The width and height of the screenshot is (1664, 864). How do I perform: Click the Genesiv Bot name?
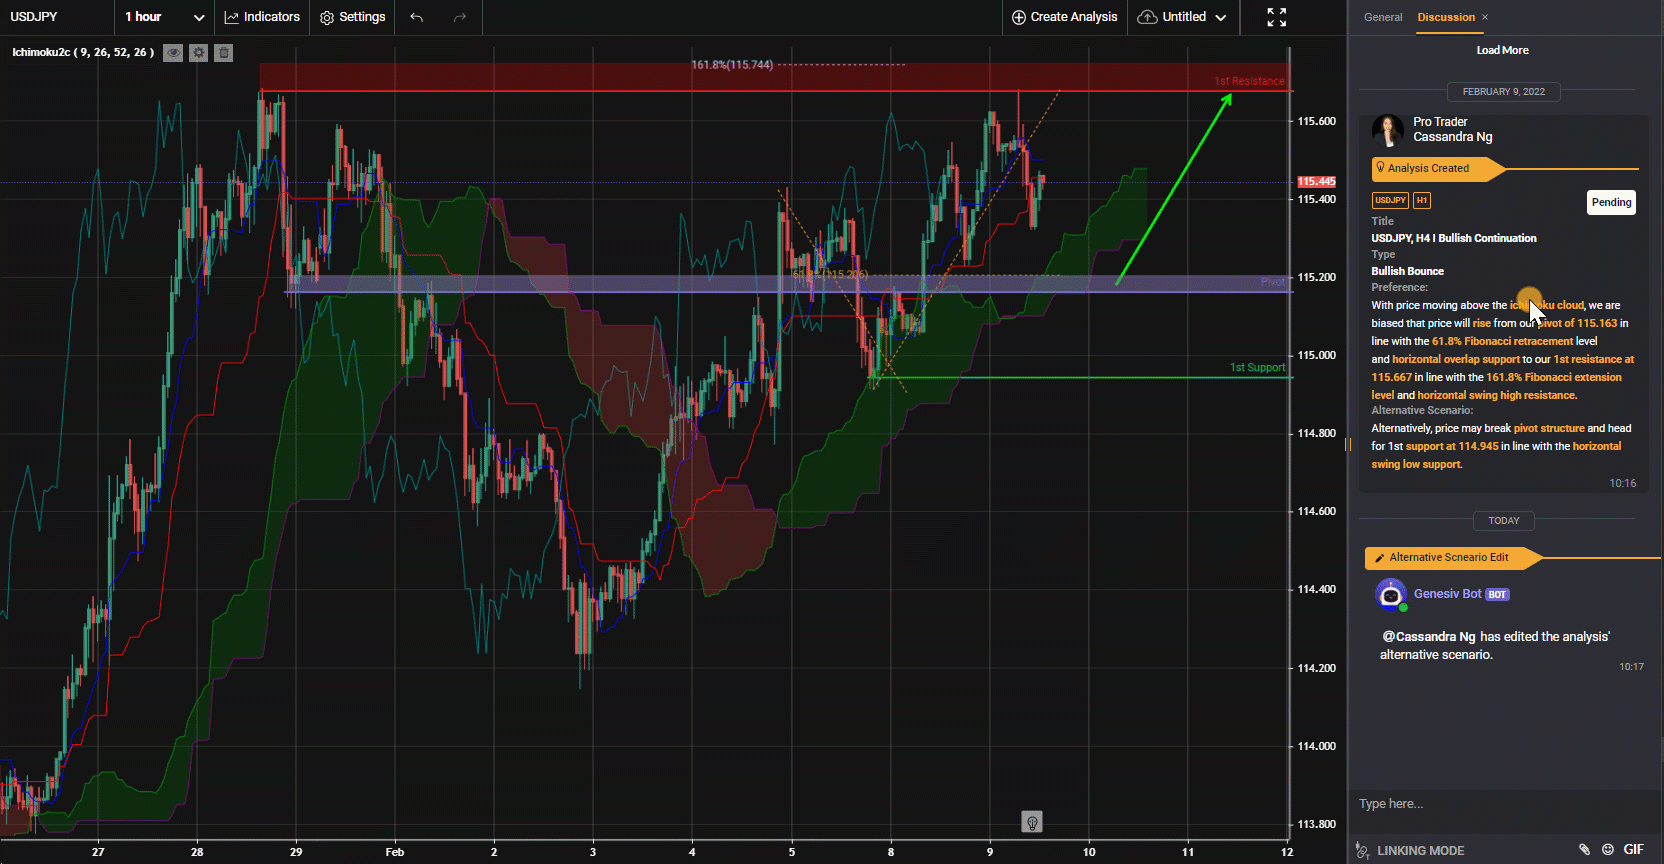coord(1447,594)
